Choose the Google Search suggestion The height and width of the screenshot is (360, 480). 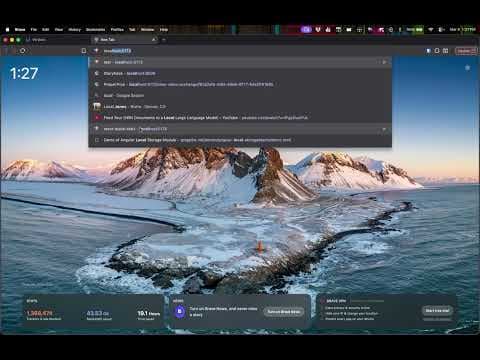click(x=240, y=95)
